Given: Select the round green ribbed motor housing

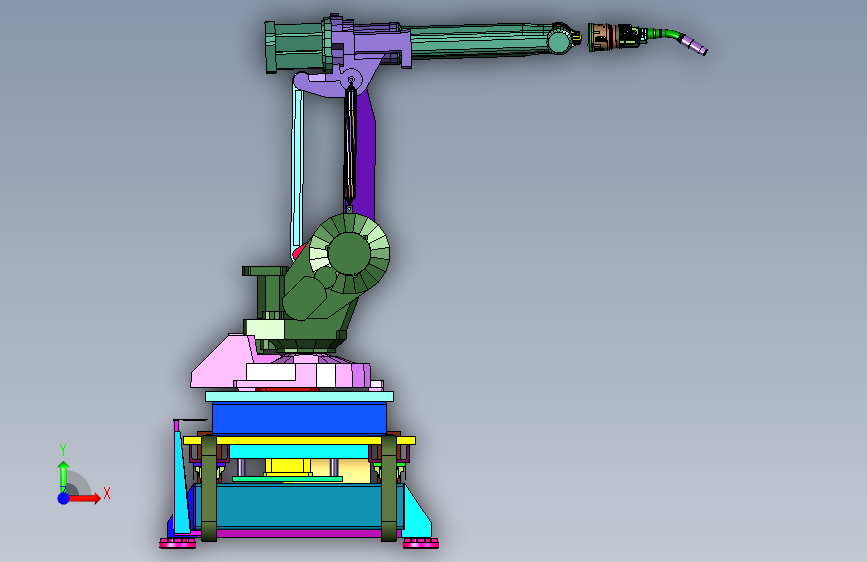Looking at the screenshot, I should click(349, 253).
